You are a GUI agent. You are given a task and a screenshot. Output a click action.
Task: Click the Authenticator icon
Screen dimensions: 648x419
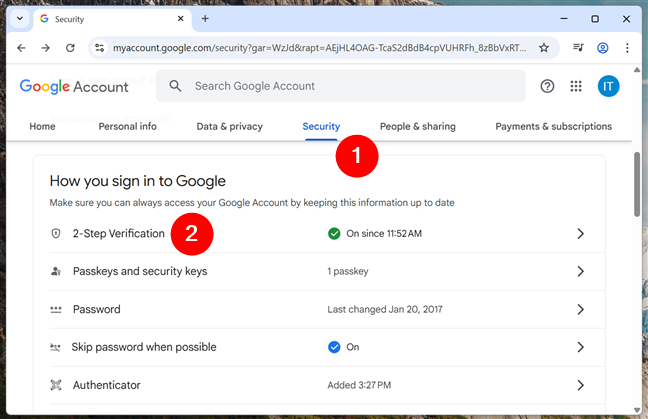[x=56, y=385]
